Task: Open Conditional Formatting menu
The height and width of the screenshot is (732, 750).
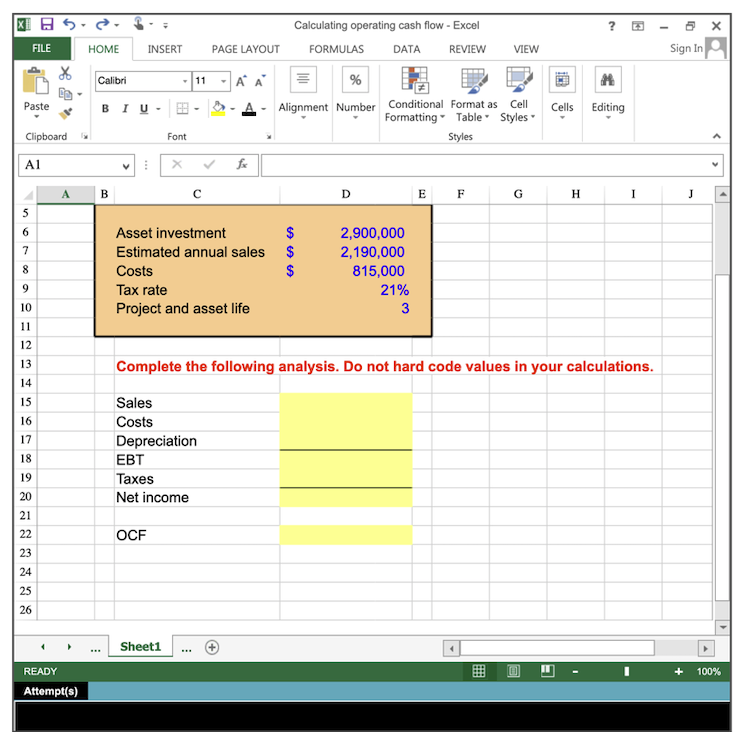Action: (415, 95)
